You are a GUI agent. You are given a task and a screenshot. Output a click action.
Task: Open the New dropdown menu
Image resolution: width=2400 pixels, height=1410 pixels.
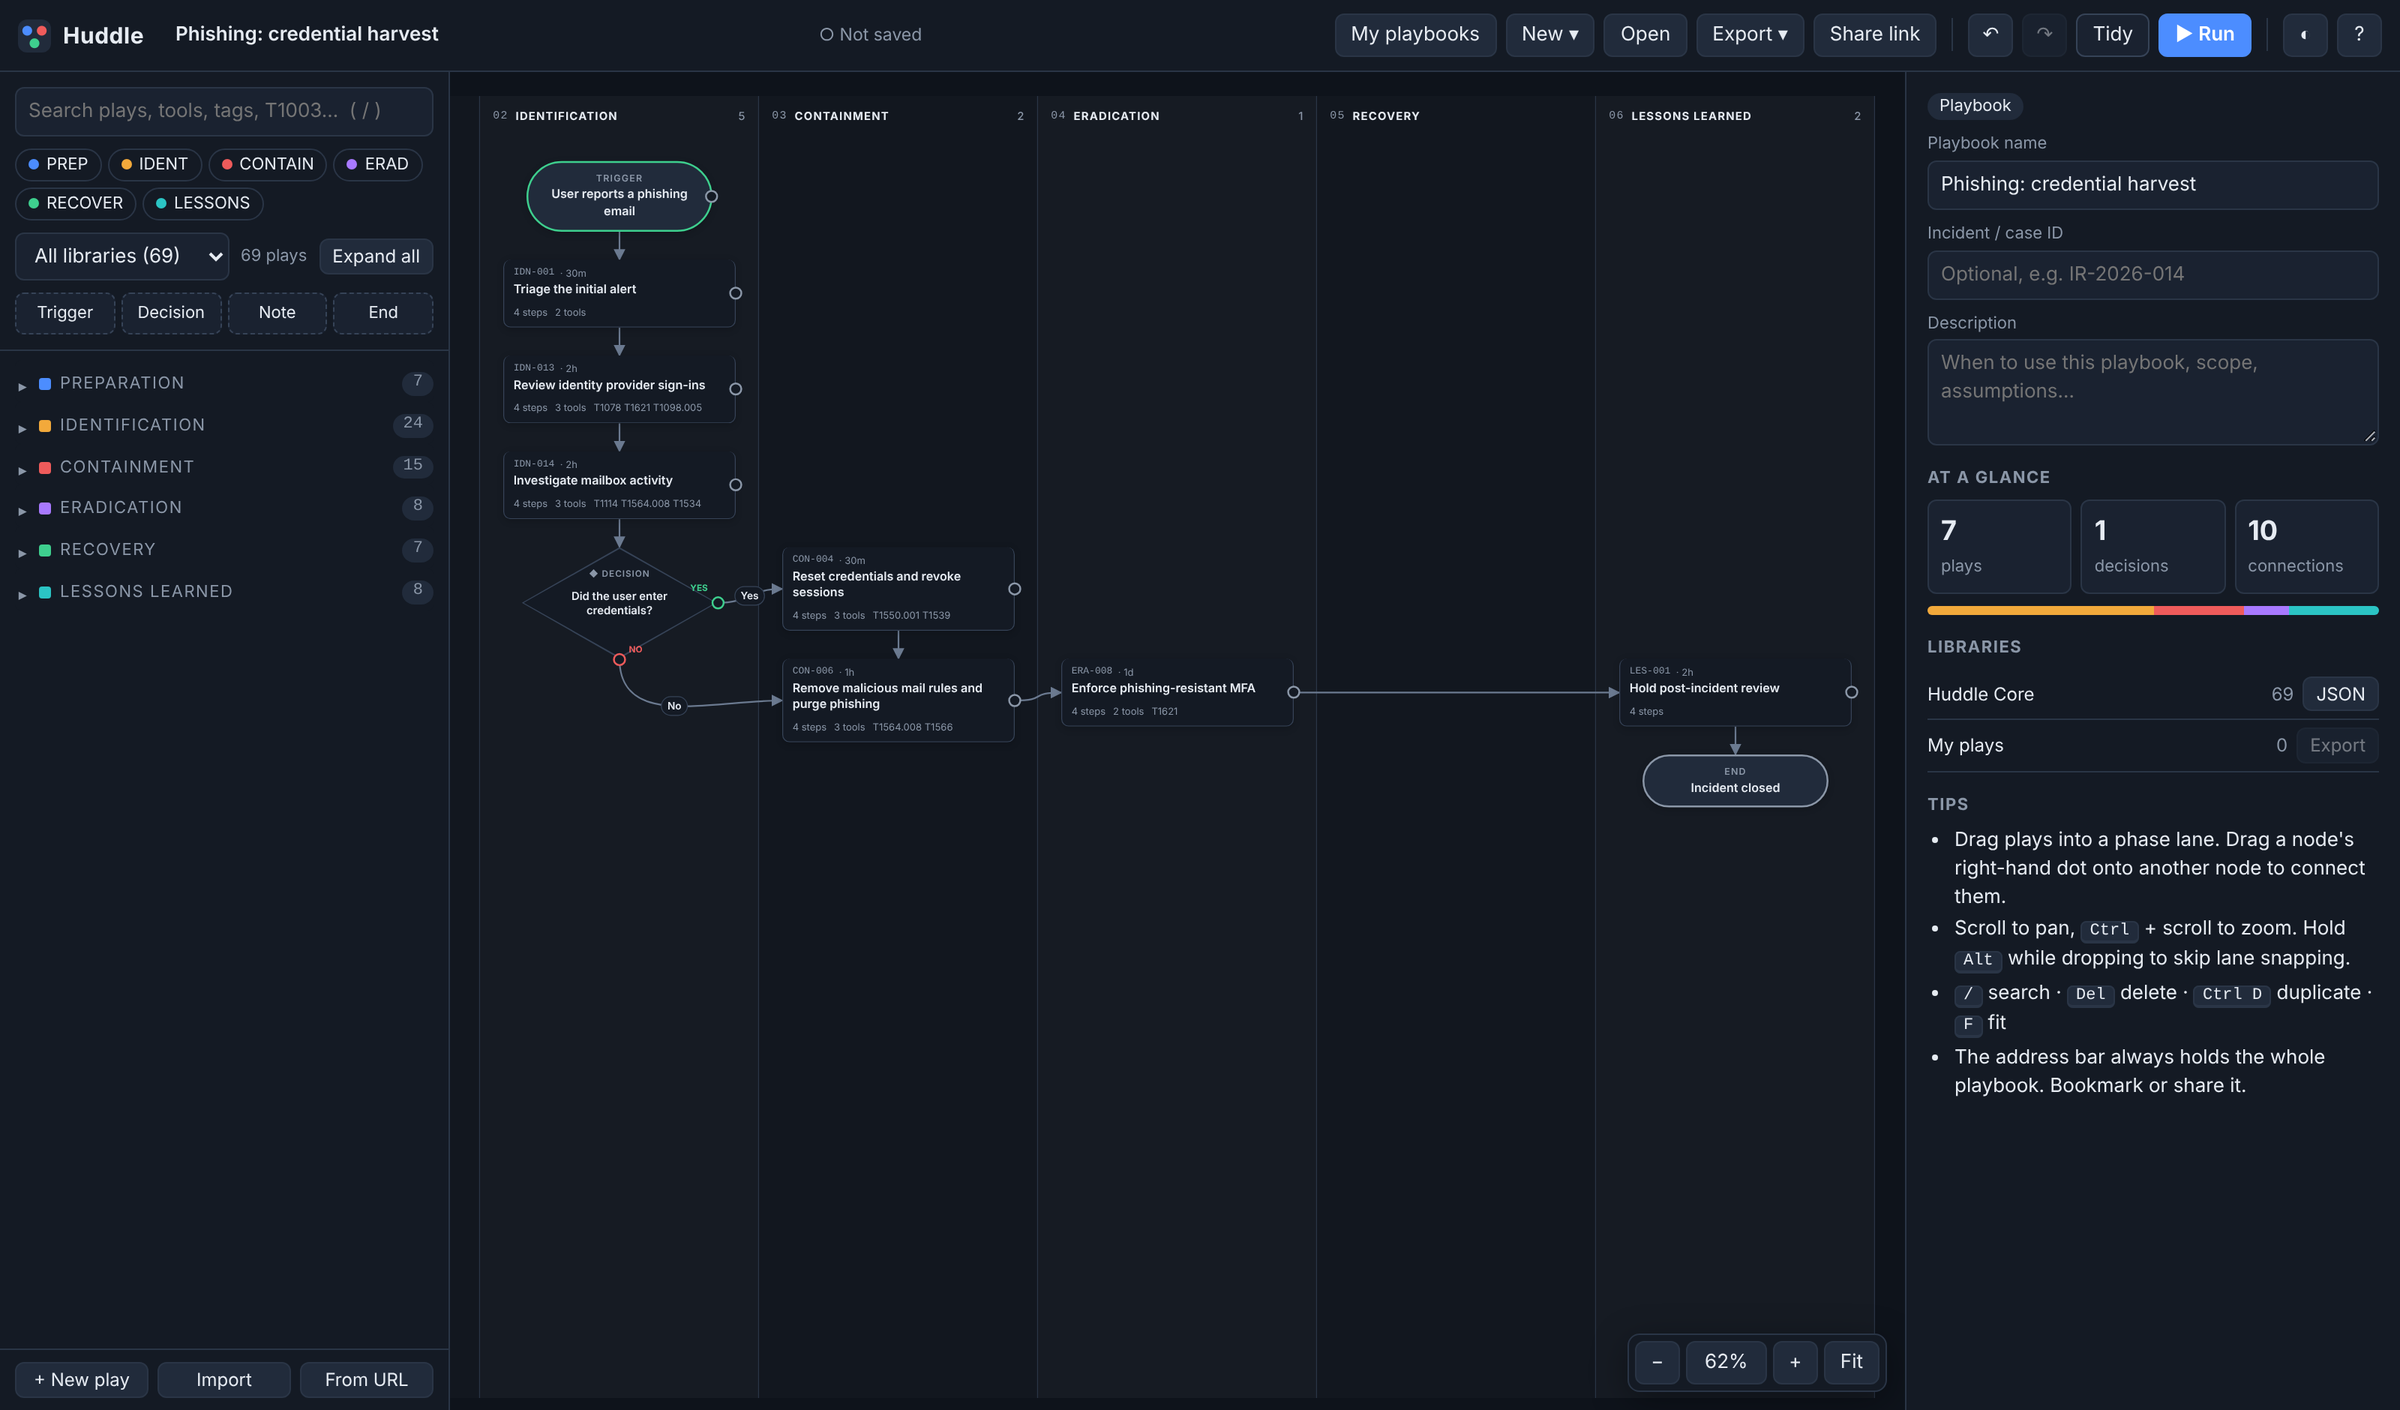[x=1550, y=35]
